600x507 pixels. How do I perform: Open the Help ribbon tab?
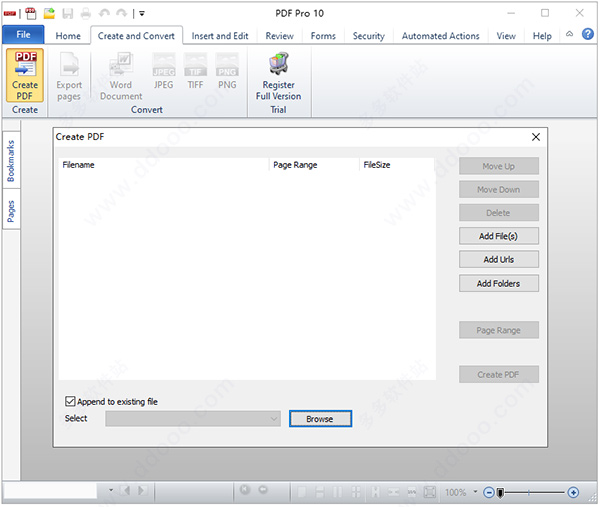coord(542,36)
